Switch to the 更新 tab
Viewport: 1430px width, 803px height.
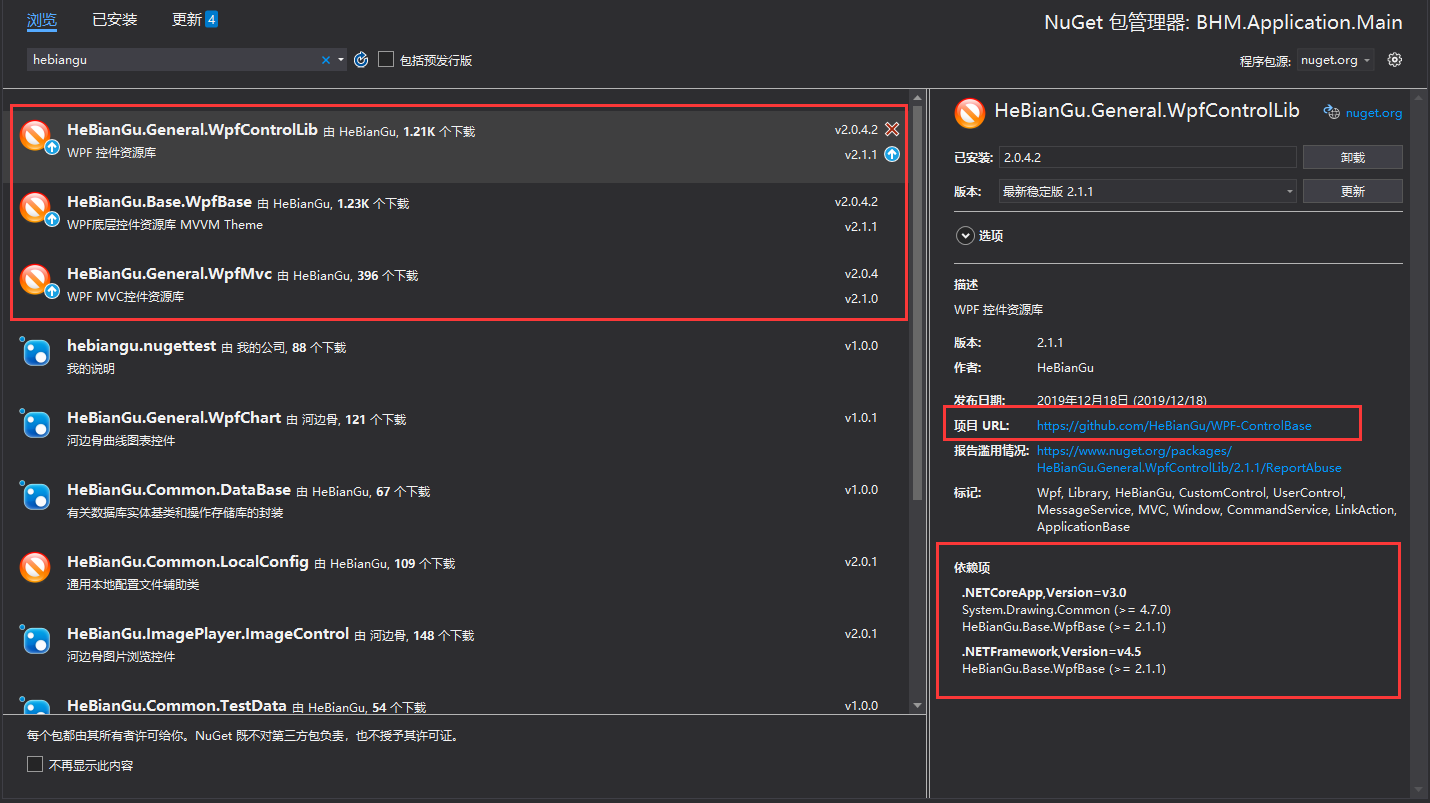[187, 20]
